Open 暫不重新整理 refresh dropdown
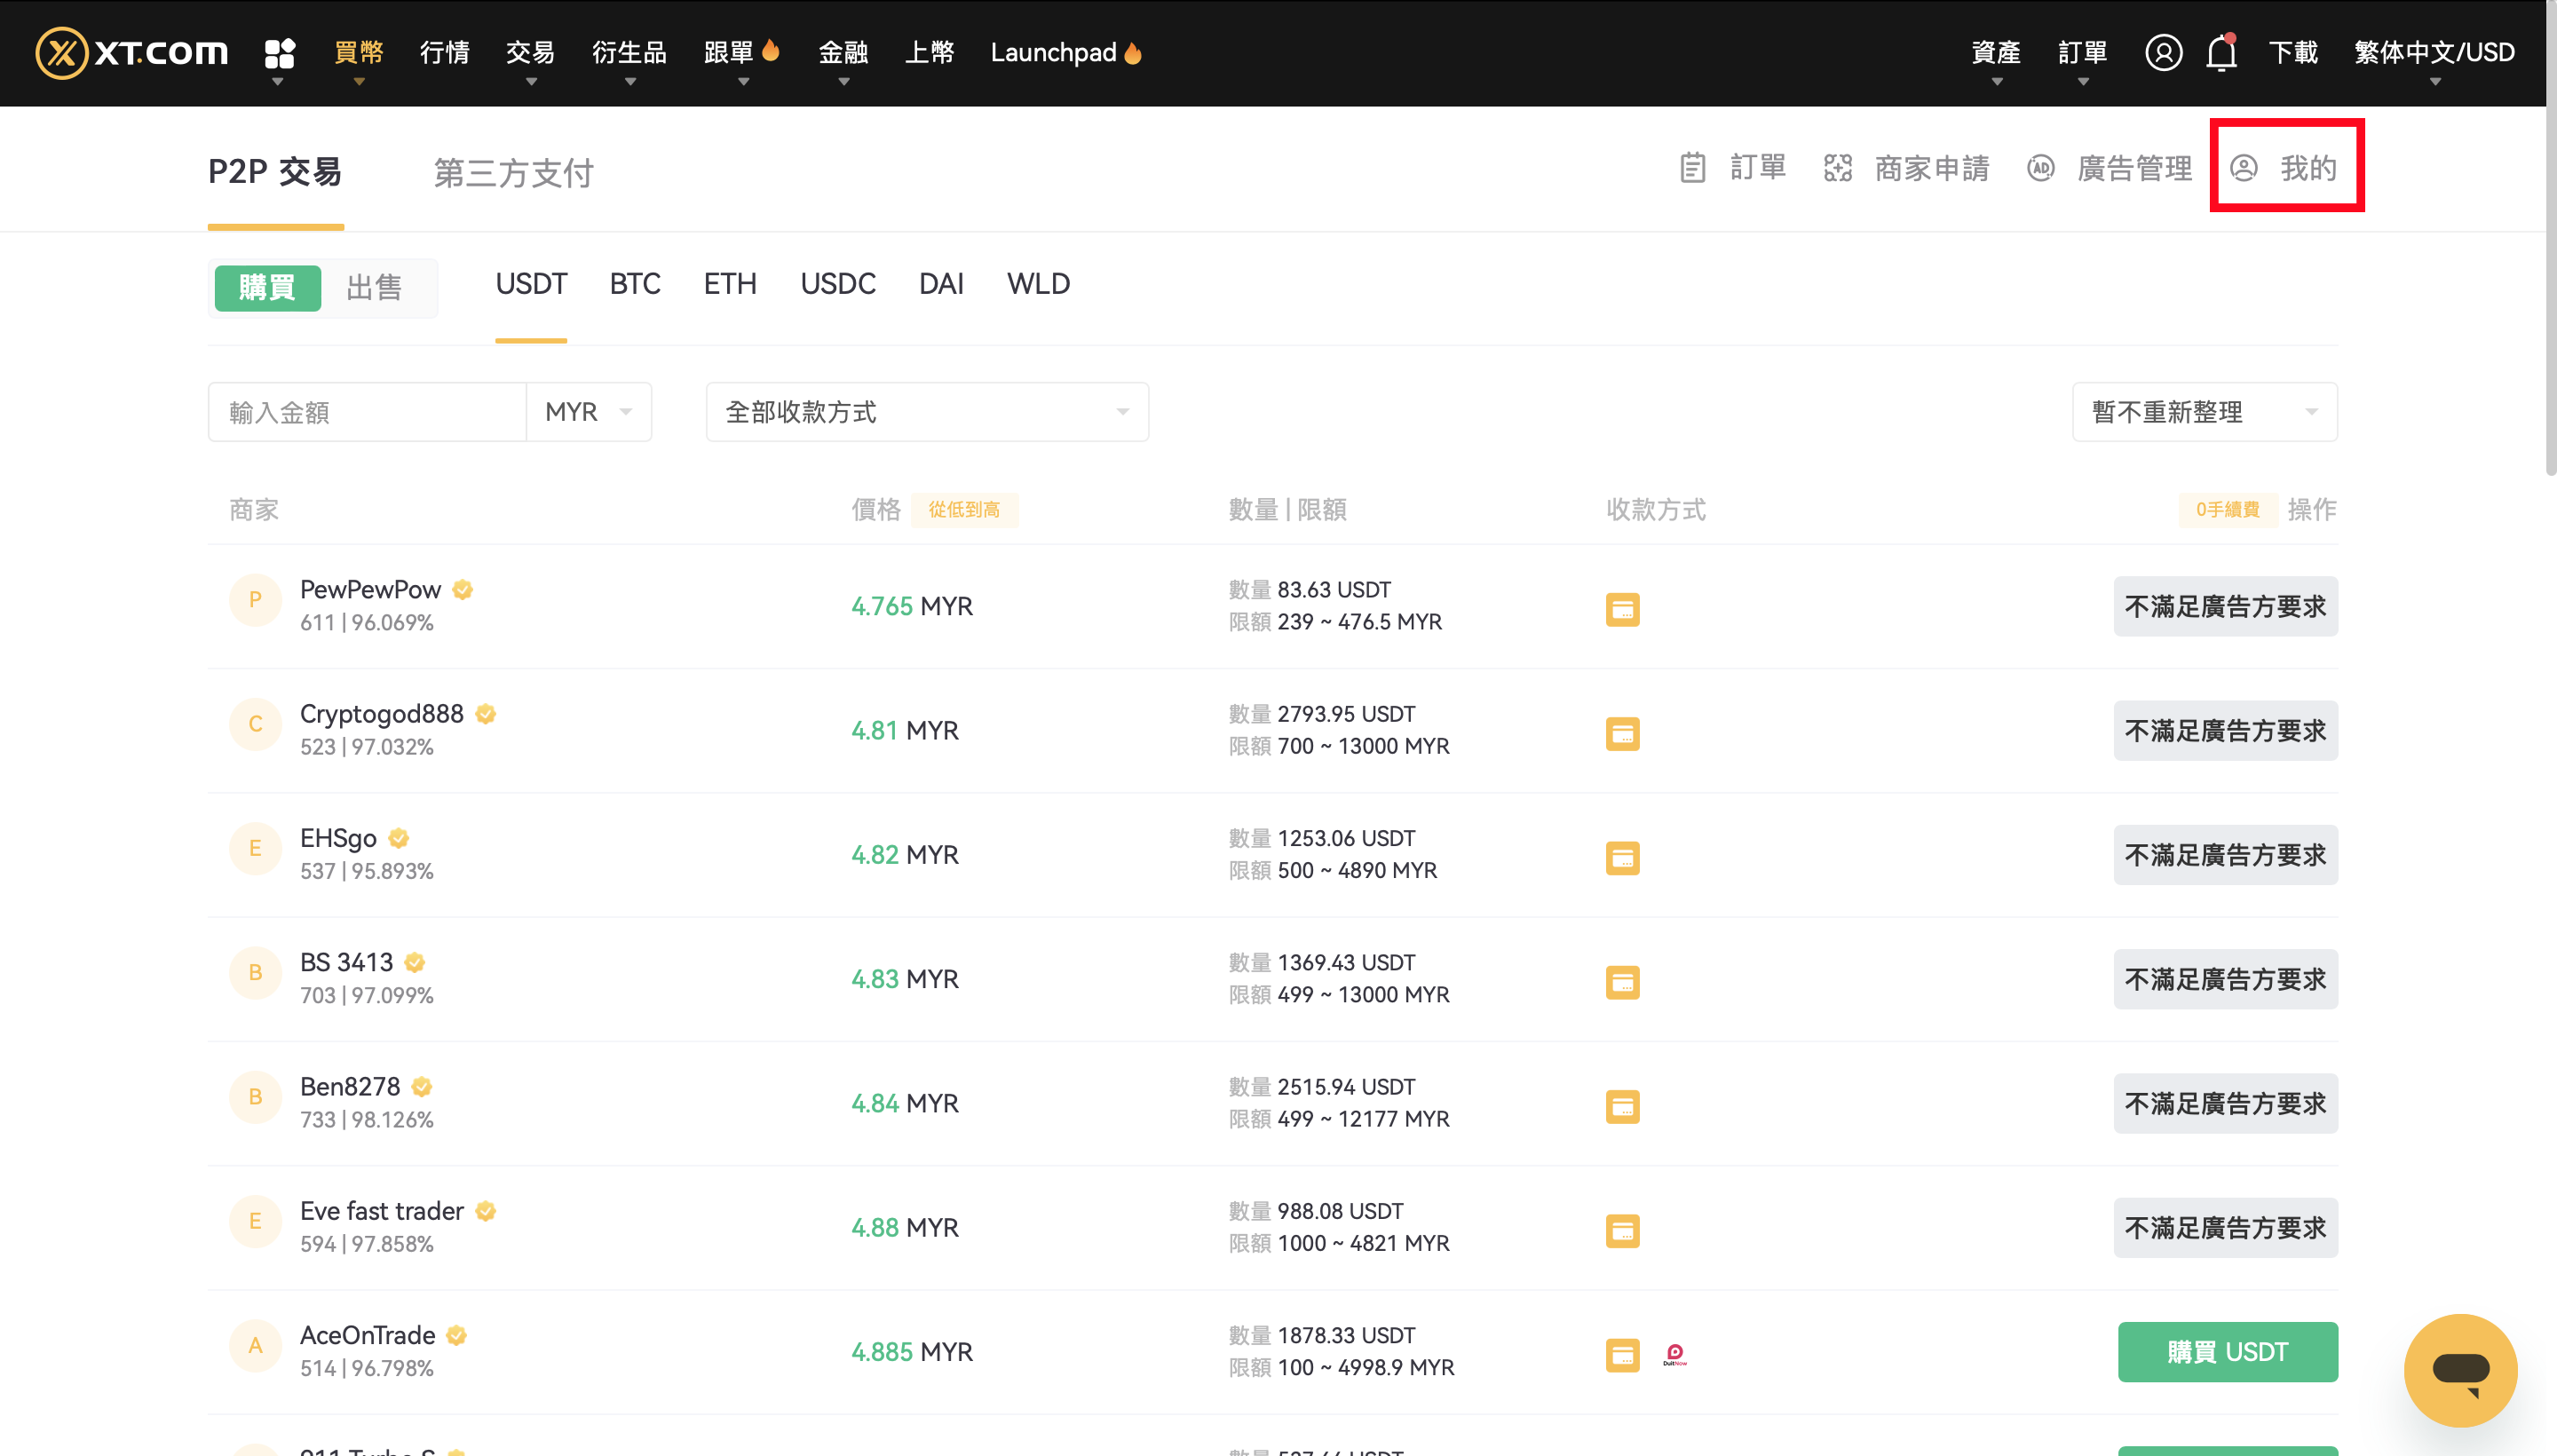This screenshot has width=2557, height=1456. point(2204,412)
